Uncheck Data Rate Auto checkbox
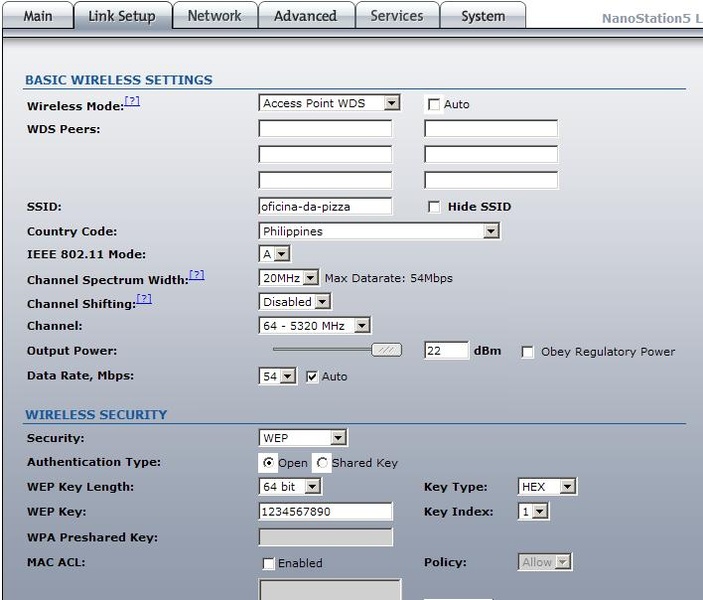Screen dimensions: 703x600 [x=312, y=377]
